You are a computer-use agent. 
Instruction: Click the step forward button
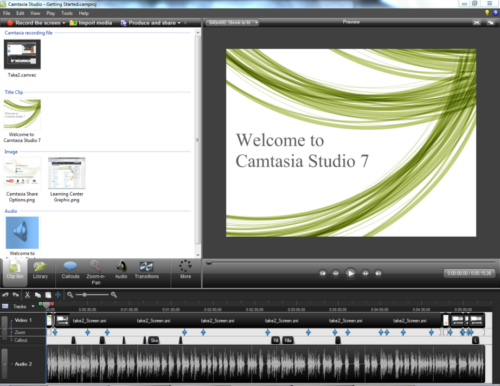[x=365, y=273]
